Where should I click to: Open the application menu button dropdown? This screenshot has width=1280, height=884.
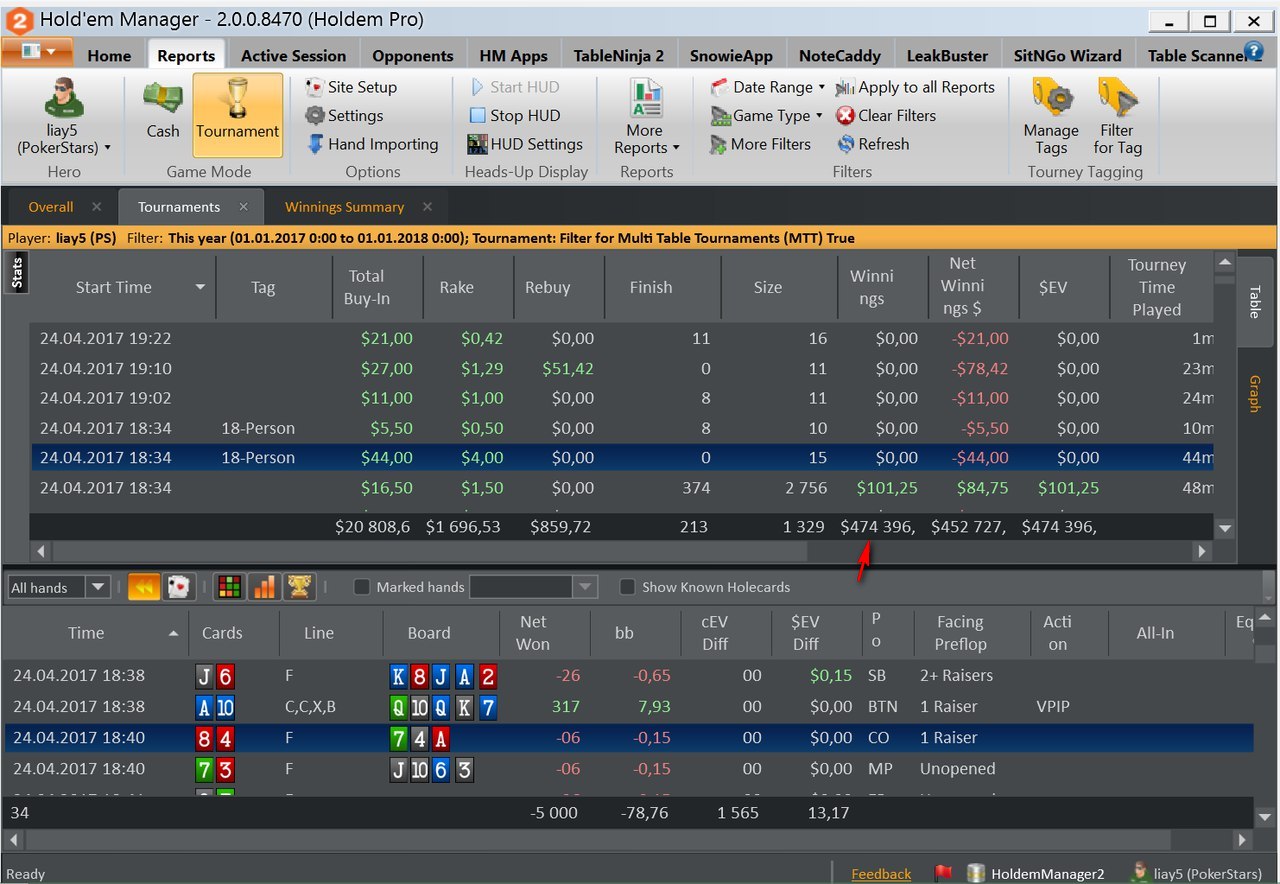(37, 52)
